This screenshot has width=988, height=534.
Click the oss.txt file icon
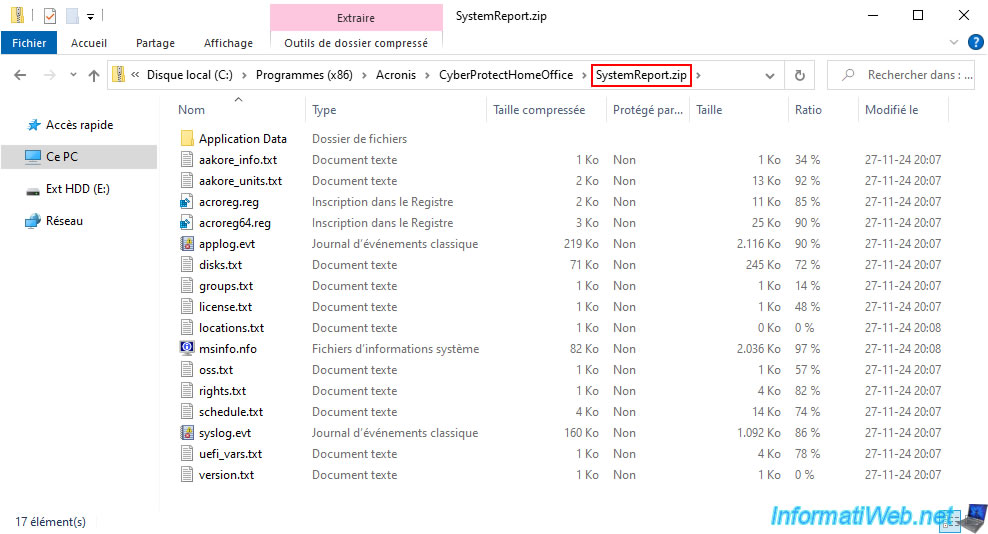[187, 369]
